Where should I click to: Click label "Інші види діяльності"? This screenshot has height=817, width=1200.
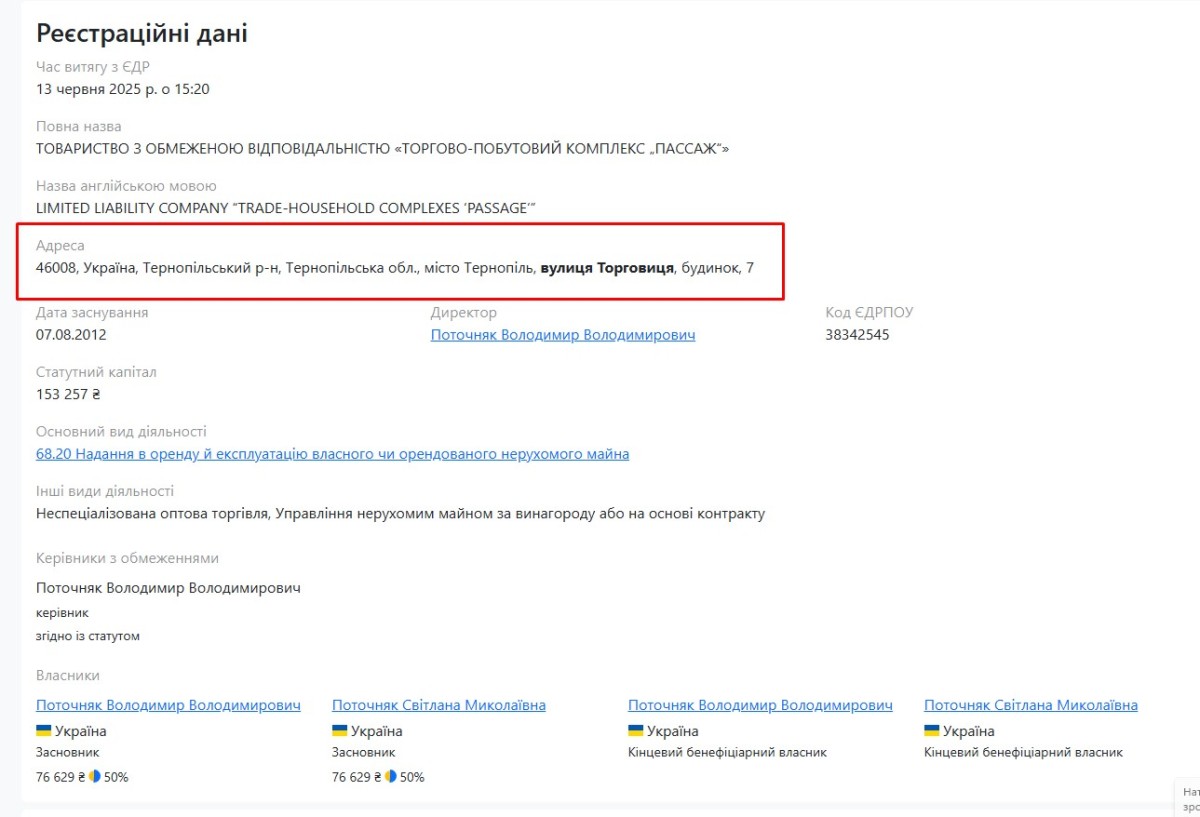[105, 491]
